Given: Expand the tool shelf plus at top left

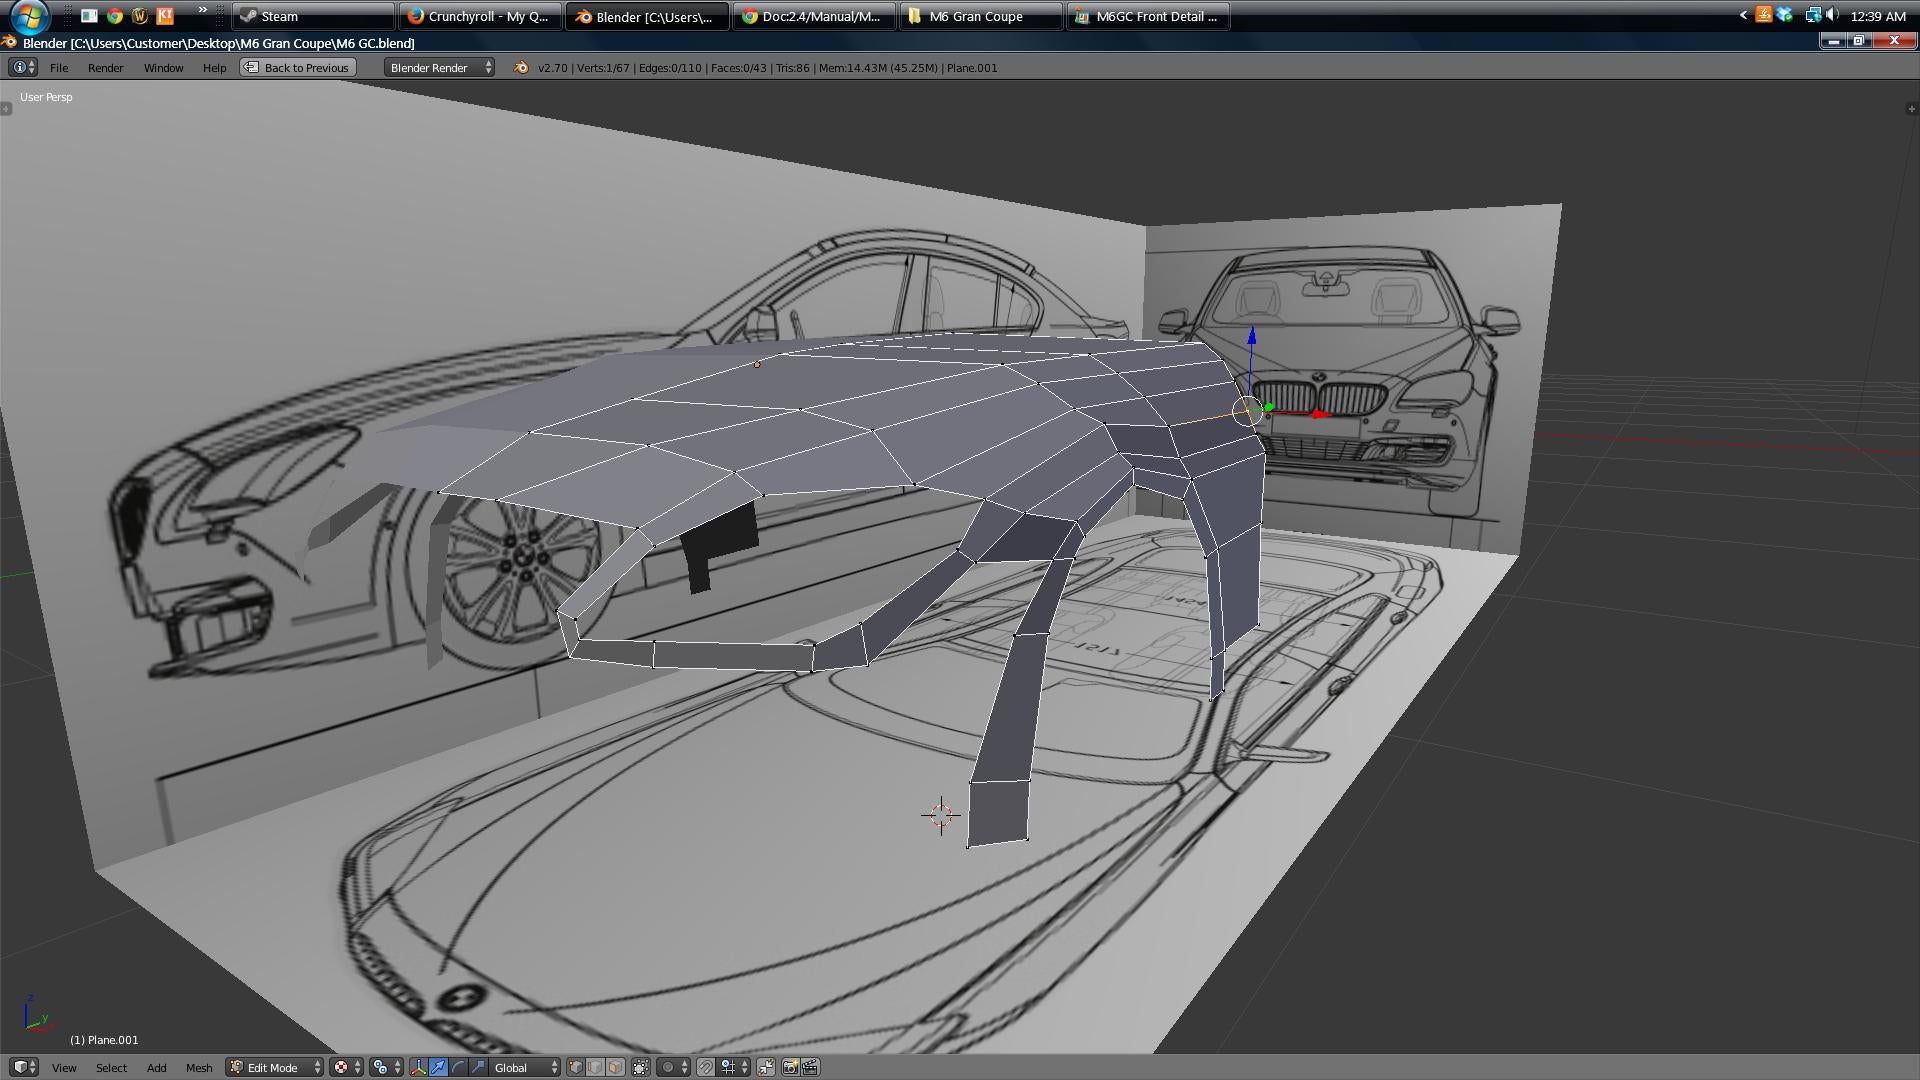Looking at the screenshot, I should tap(6, 108).
